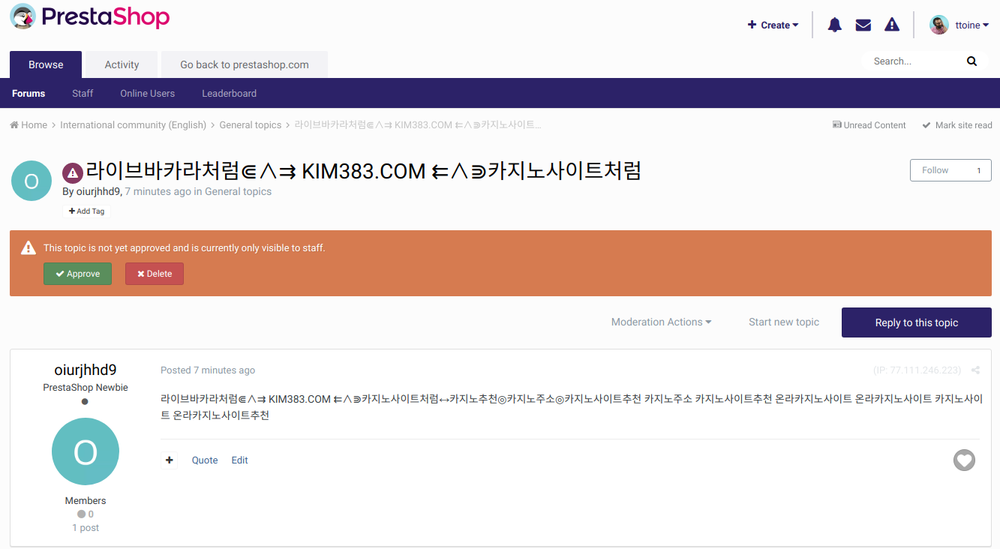Click the pending approval badge beside title
This screenshot has height=549, width=1000.
[x=73, y=172]
